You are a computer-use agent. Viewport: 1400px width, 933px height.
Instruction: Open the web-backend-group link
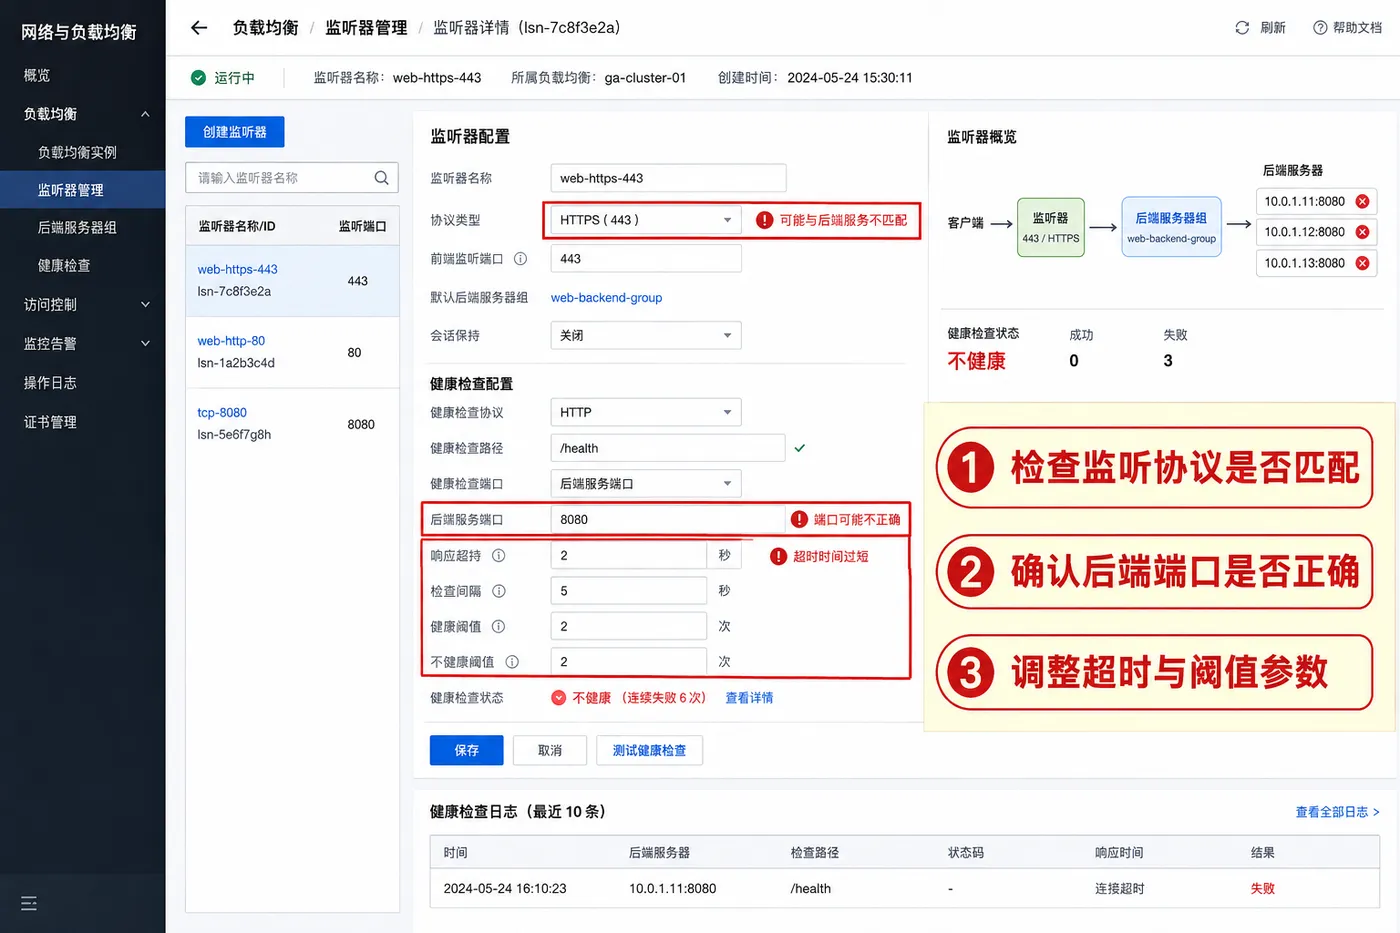coord(606,298)
